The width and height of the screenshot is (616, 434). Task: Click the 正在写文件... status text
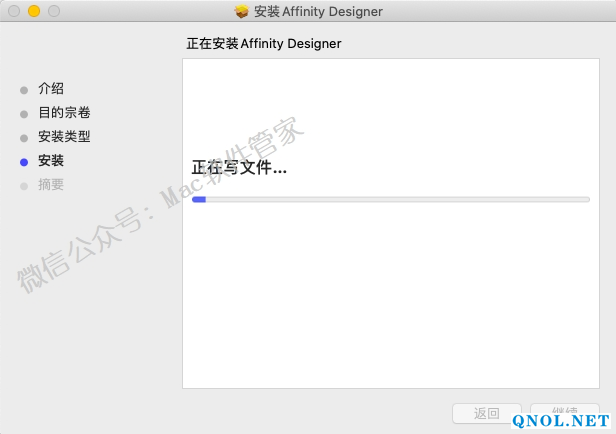pos(239,168)
